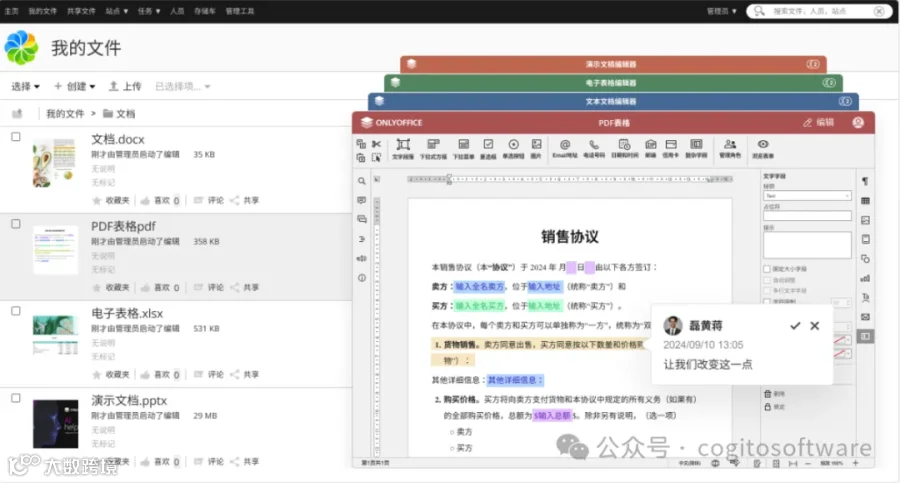Select checkbox for 文档.docx
The image size is (900, 483).
point(16,137)
